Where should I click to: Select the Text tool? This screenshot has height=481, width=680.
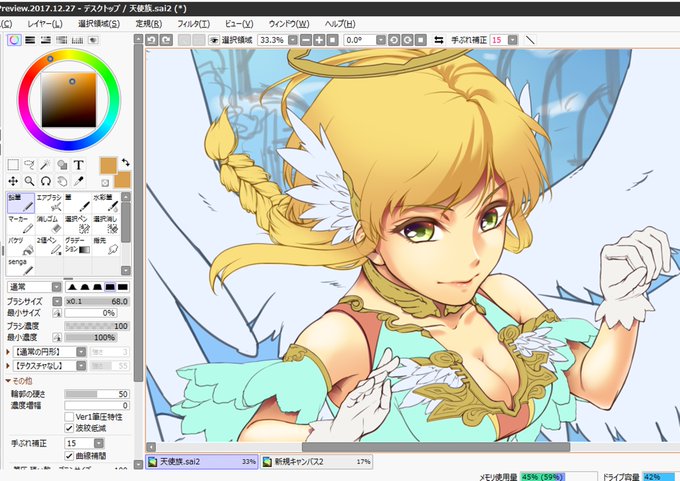point(78,165)
